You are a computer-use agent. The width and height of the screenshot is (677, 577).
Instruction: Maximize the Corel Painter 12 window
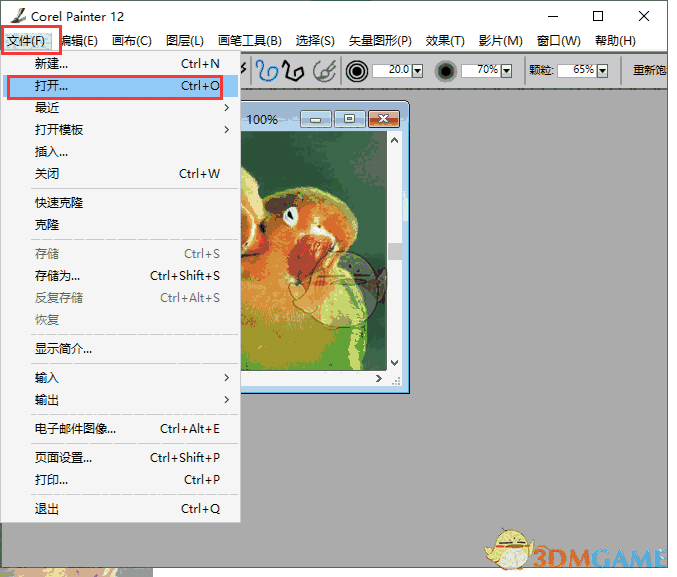(x=598, y=16)
